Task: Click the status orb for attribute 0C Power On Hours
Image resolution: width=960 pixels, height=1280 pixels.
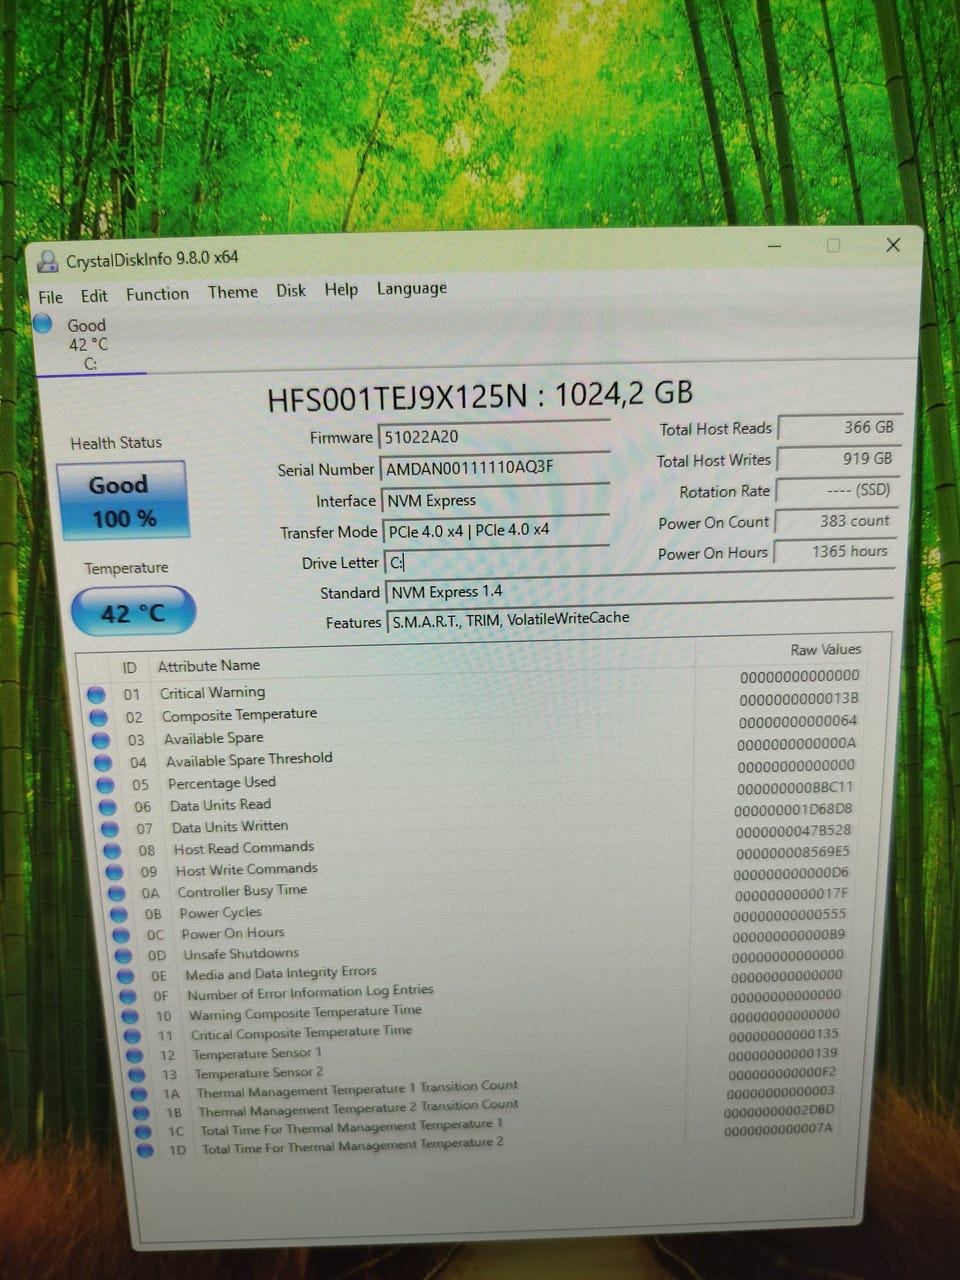Action: pos(121,935)
